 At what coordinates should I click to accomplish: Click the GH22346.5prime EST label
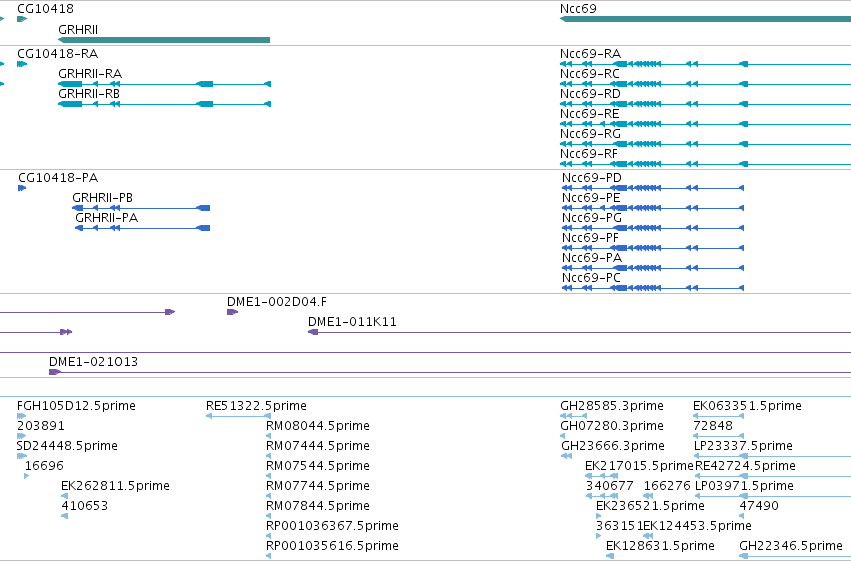[791, 546]
